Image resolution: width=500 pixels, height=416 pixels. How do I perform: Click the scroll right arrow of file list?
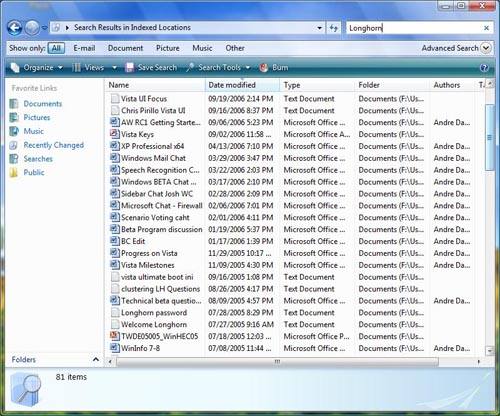coord(479,362)
